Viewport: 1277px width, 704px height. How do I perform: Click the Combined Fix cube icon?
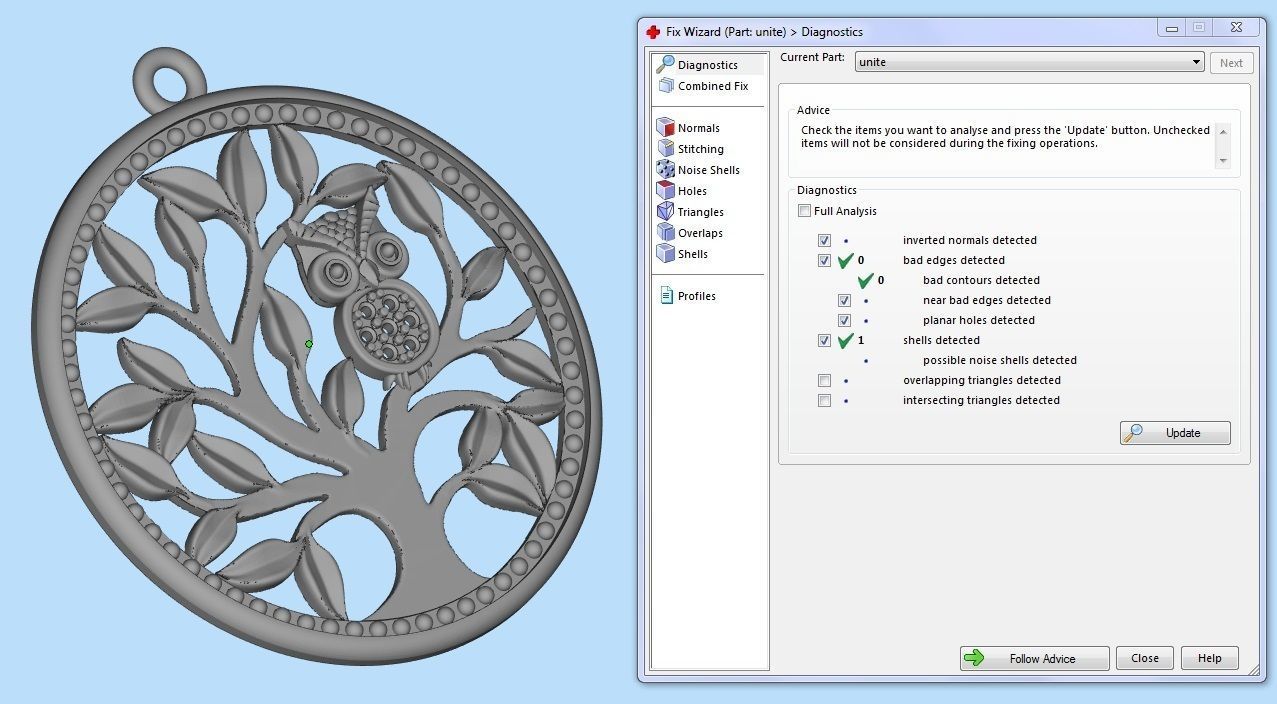click(x=665, y=86)
